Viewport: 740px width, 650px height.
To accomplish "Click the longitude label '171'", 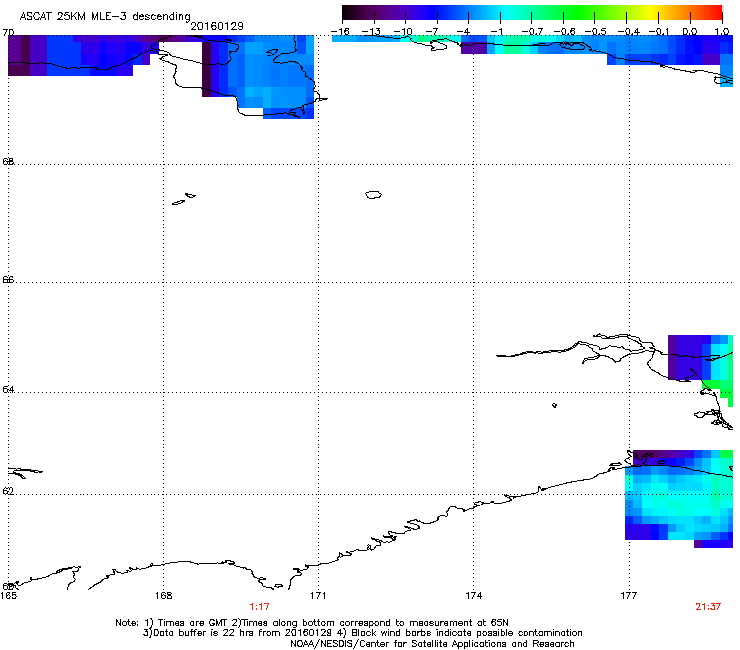I will pos(318,596).
